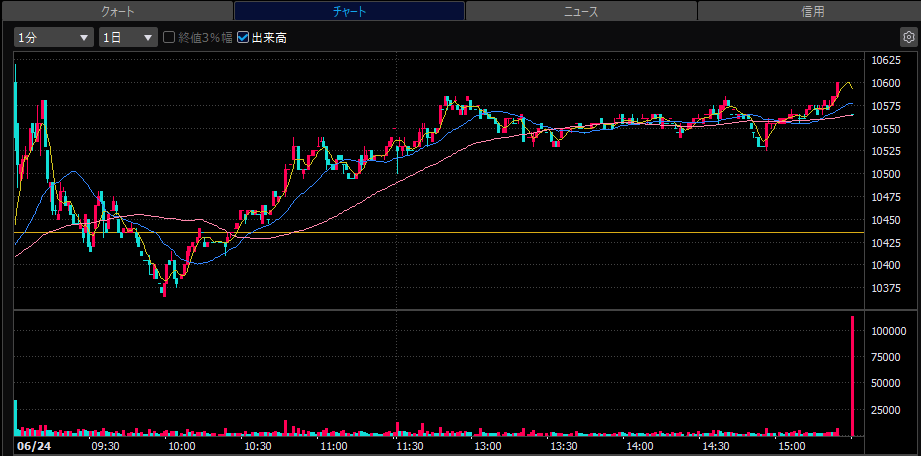Click the 10625 price axis label

click(885, 60)
